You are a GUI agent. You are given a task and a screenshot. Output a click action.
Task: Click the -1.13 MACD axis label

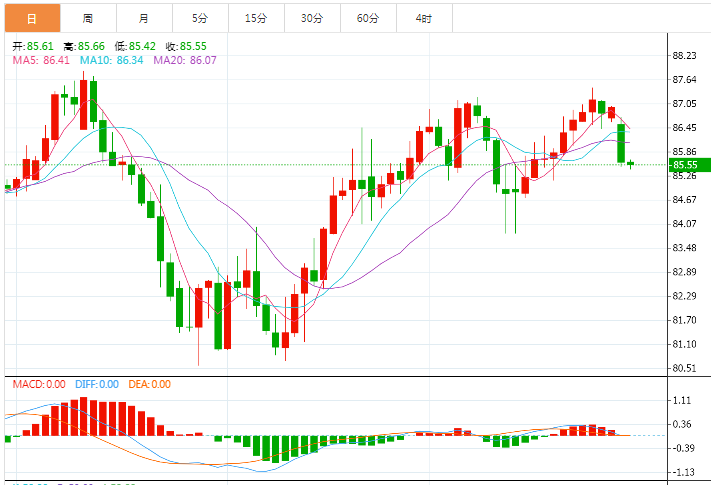tap(684, 472)
